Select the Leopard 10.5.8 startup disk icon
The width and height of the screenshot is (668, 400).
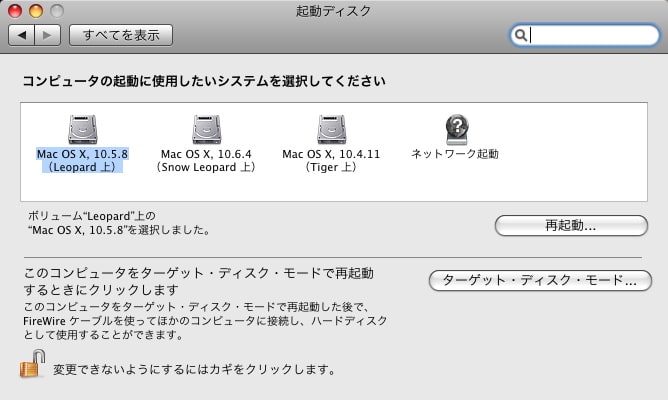click(x=83, y=129)
